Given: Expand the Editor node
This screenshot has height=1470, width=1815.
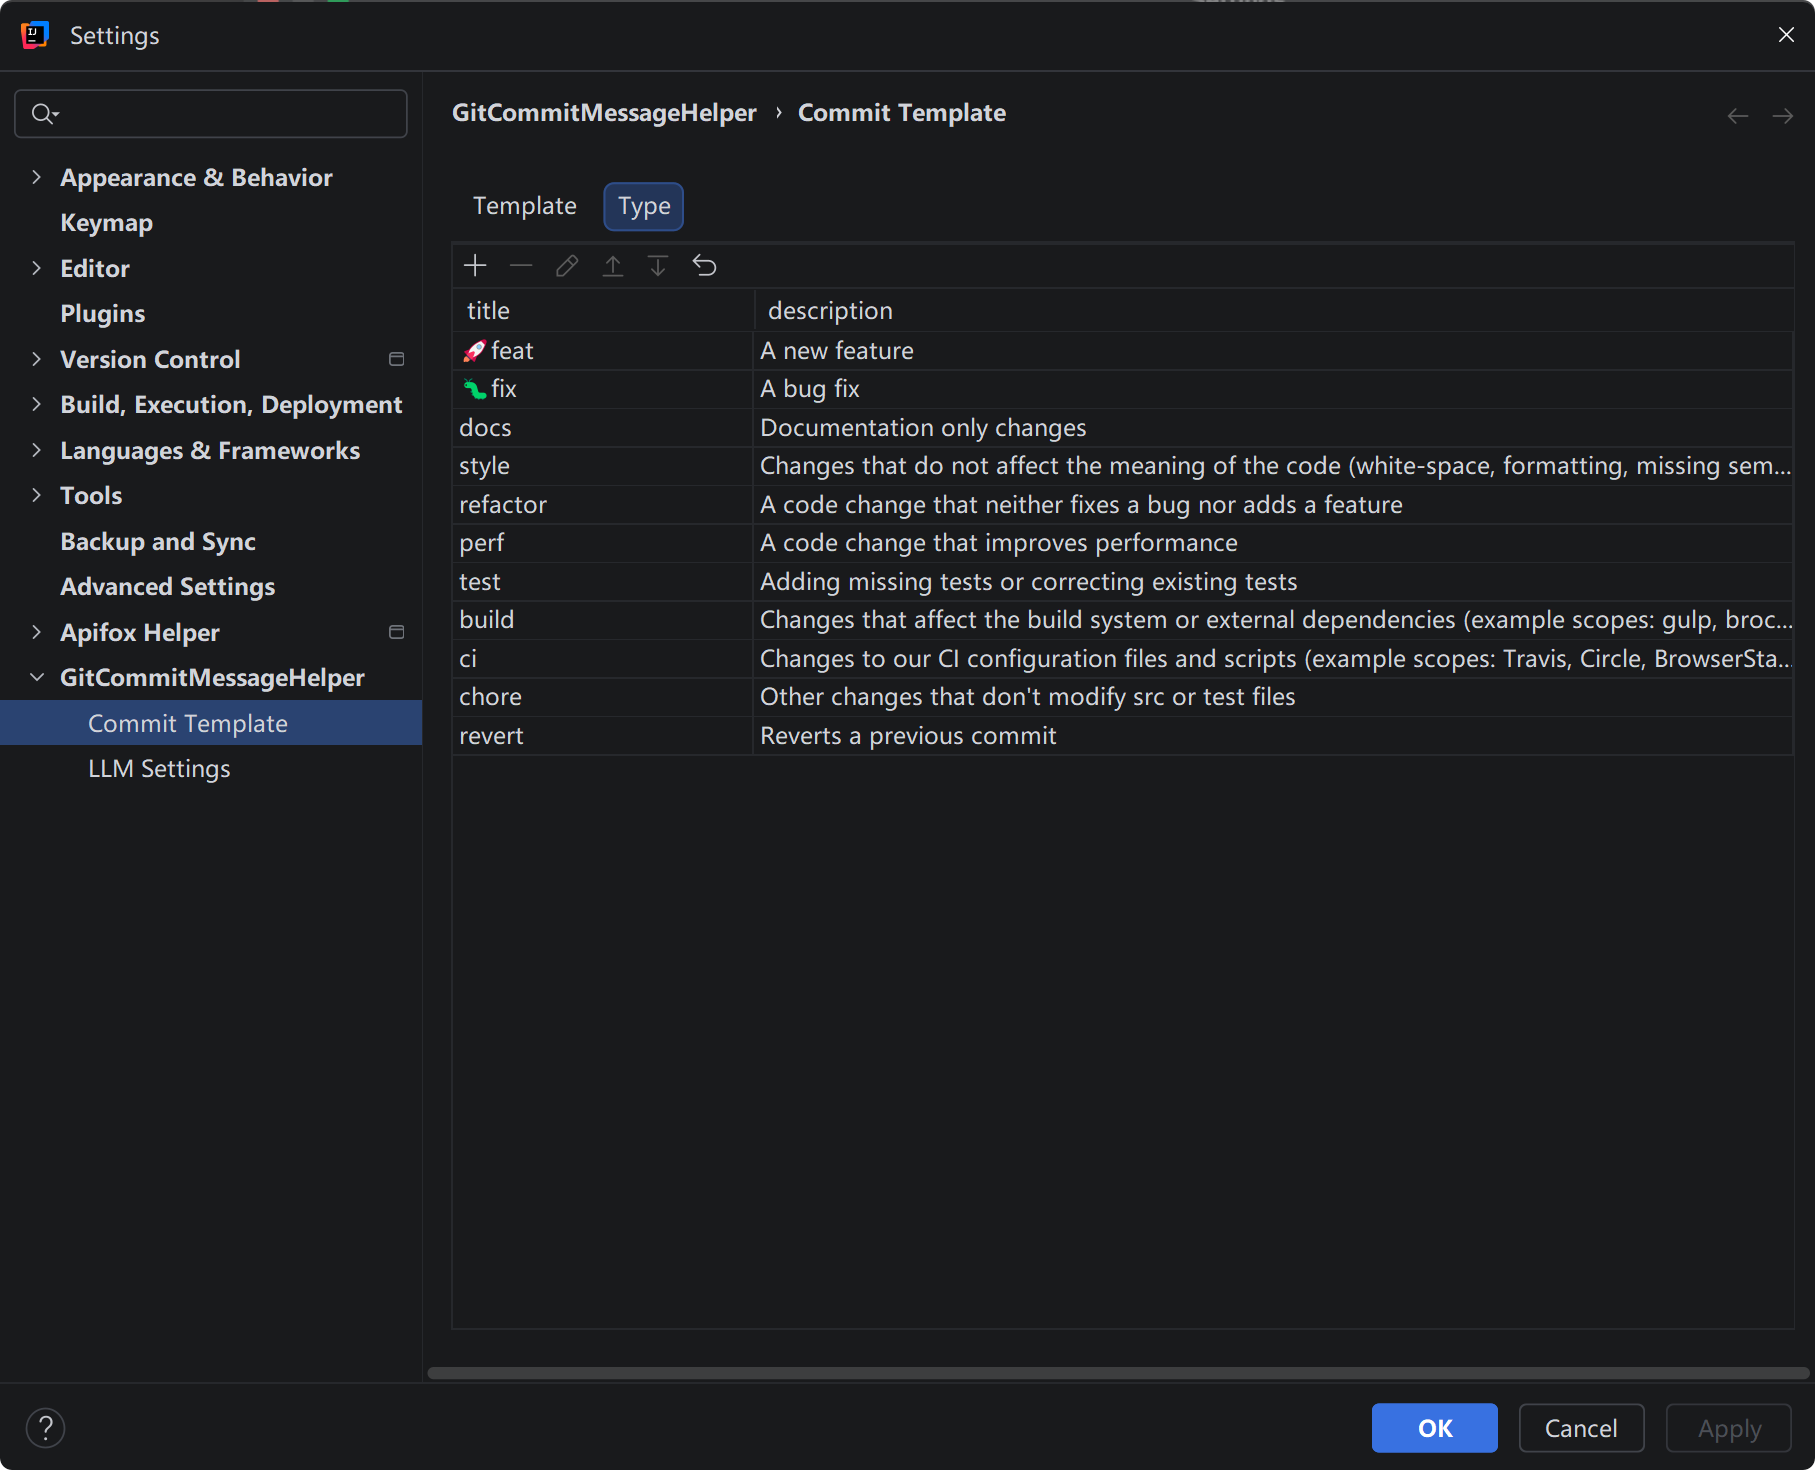Looking at the screenshot, I should [x=37, y=268].
